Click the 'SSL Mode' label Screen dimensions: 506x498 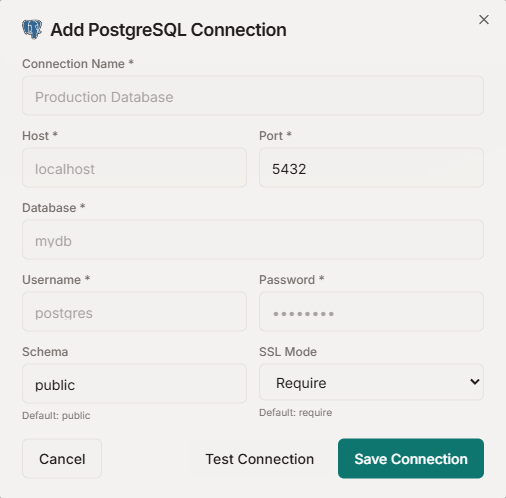288,352
